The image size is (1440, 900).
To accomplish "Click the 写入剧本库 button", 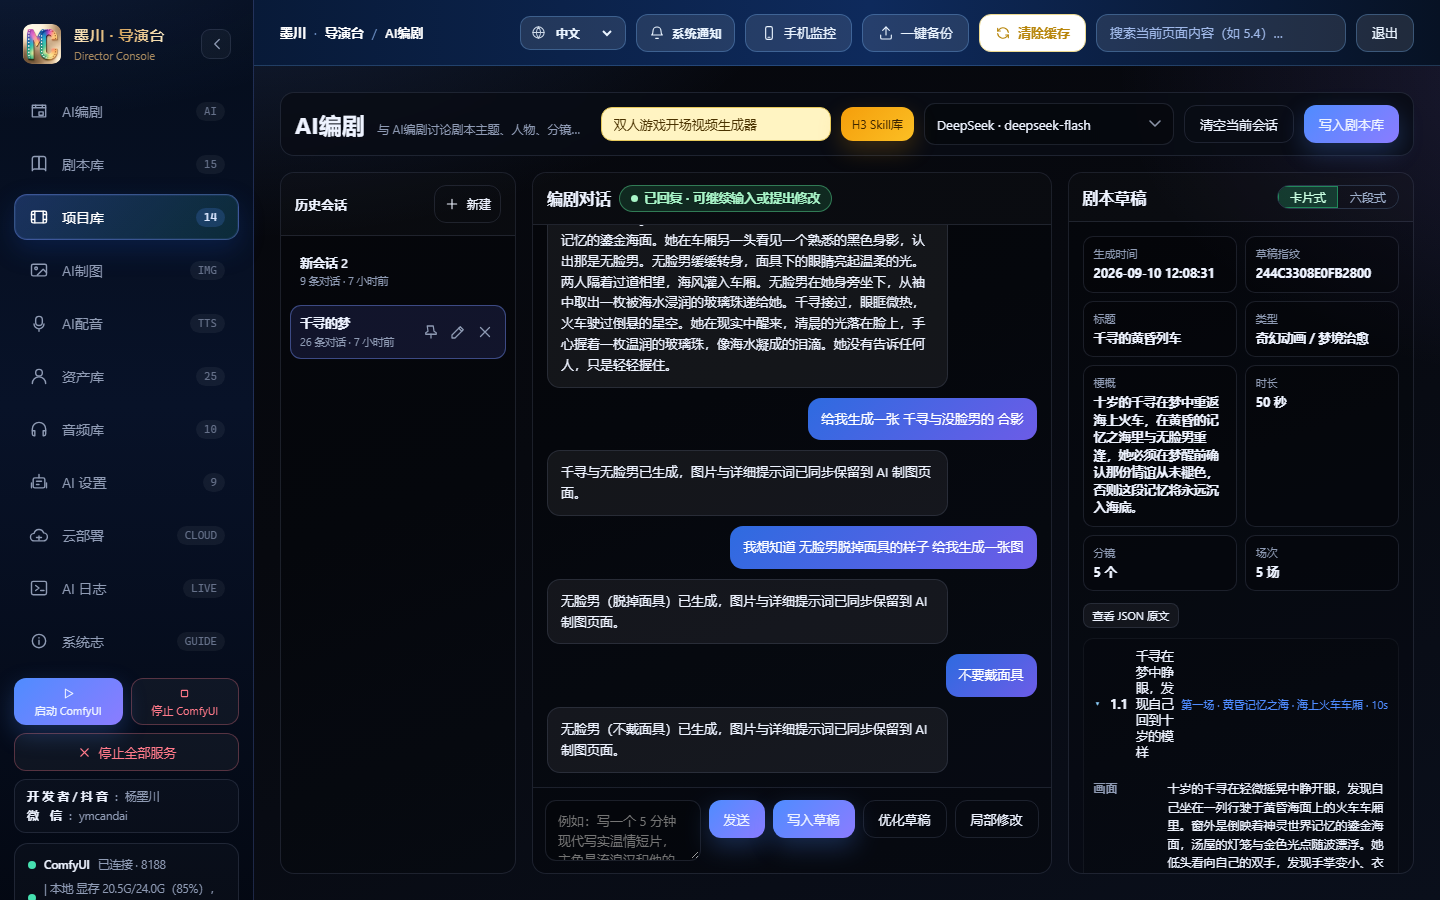I will pos(1351,125).
